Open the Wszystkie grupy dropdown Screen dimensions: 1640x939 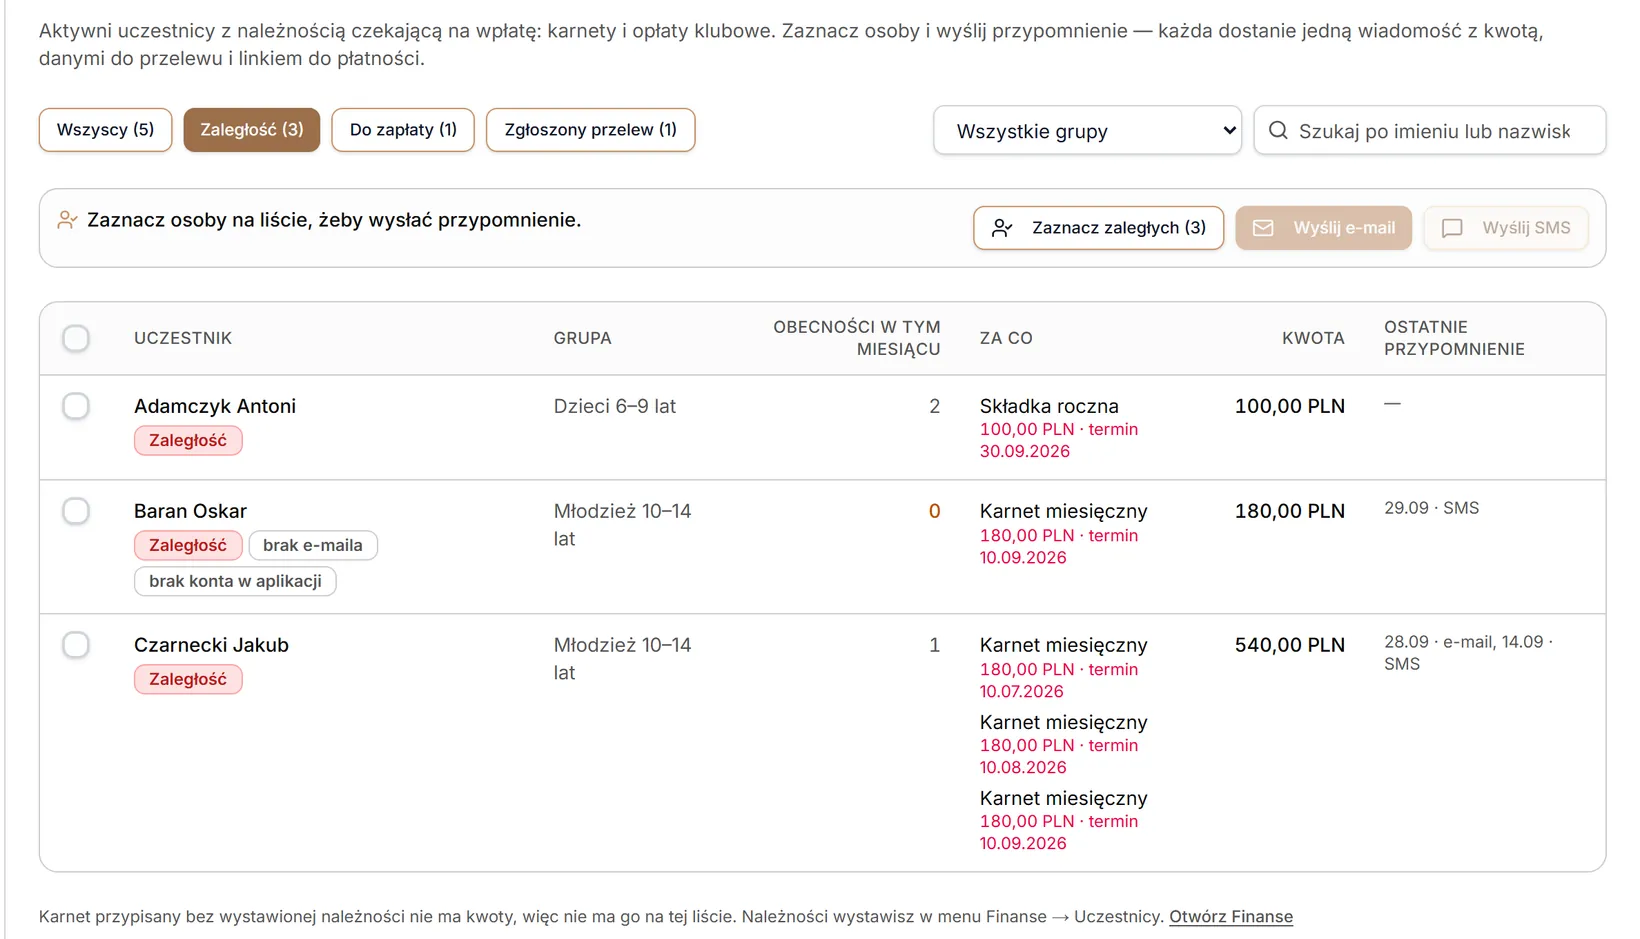(x=1087, y=131)
